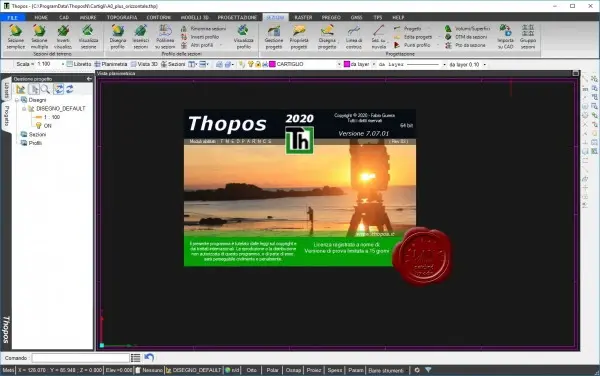
Task: Open the Gruppo sezioni tool
Action: [528, 36]
